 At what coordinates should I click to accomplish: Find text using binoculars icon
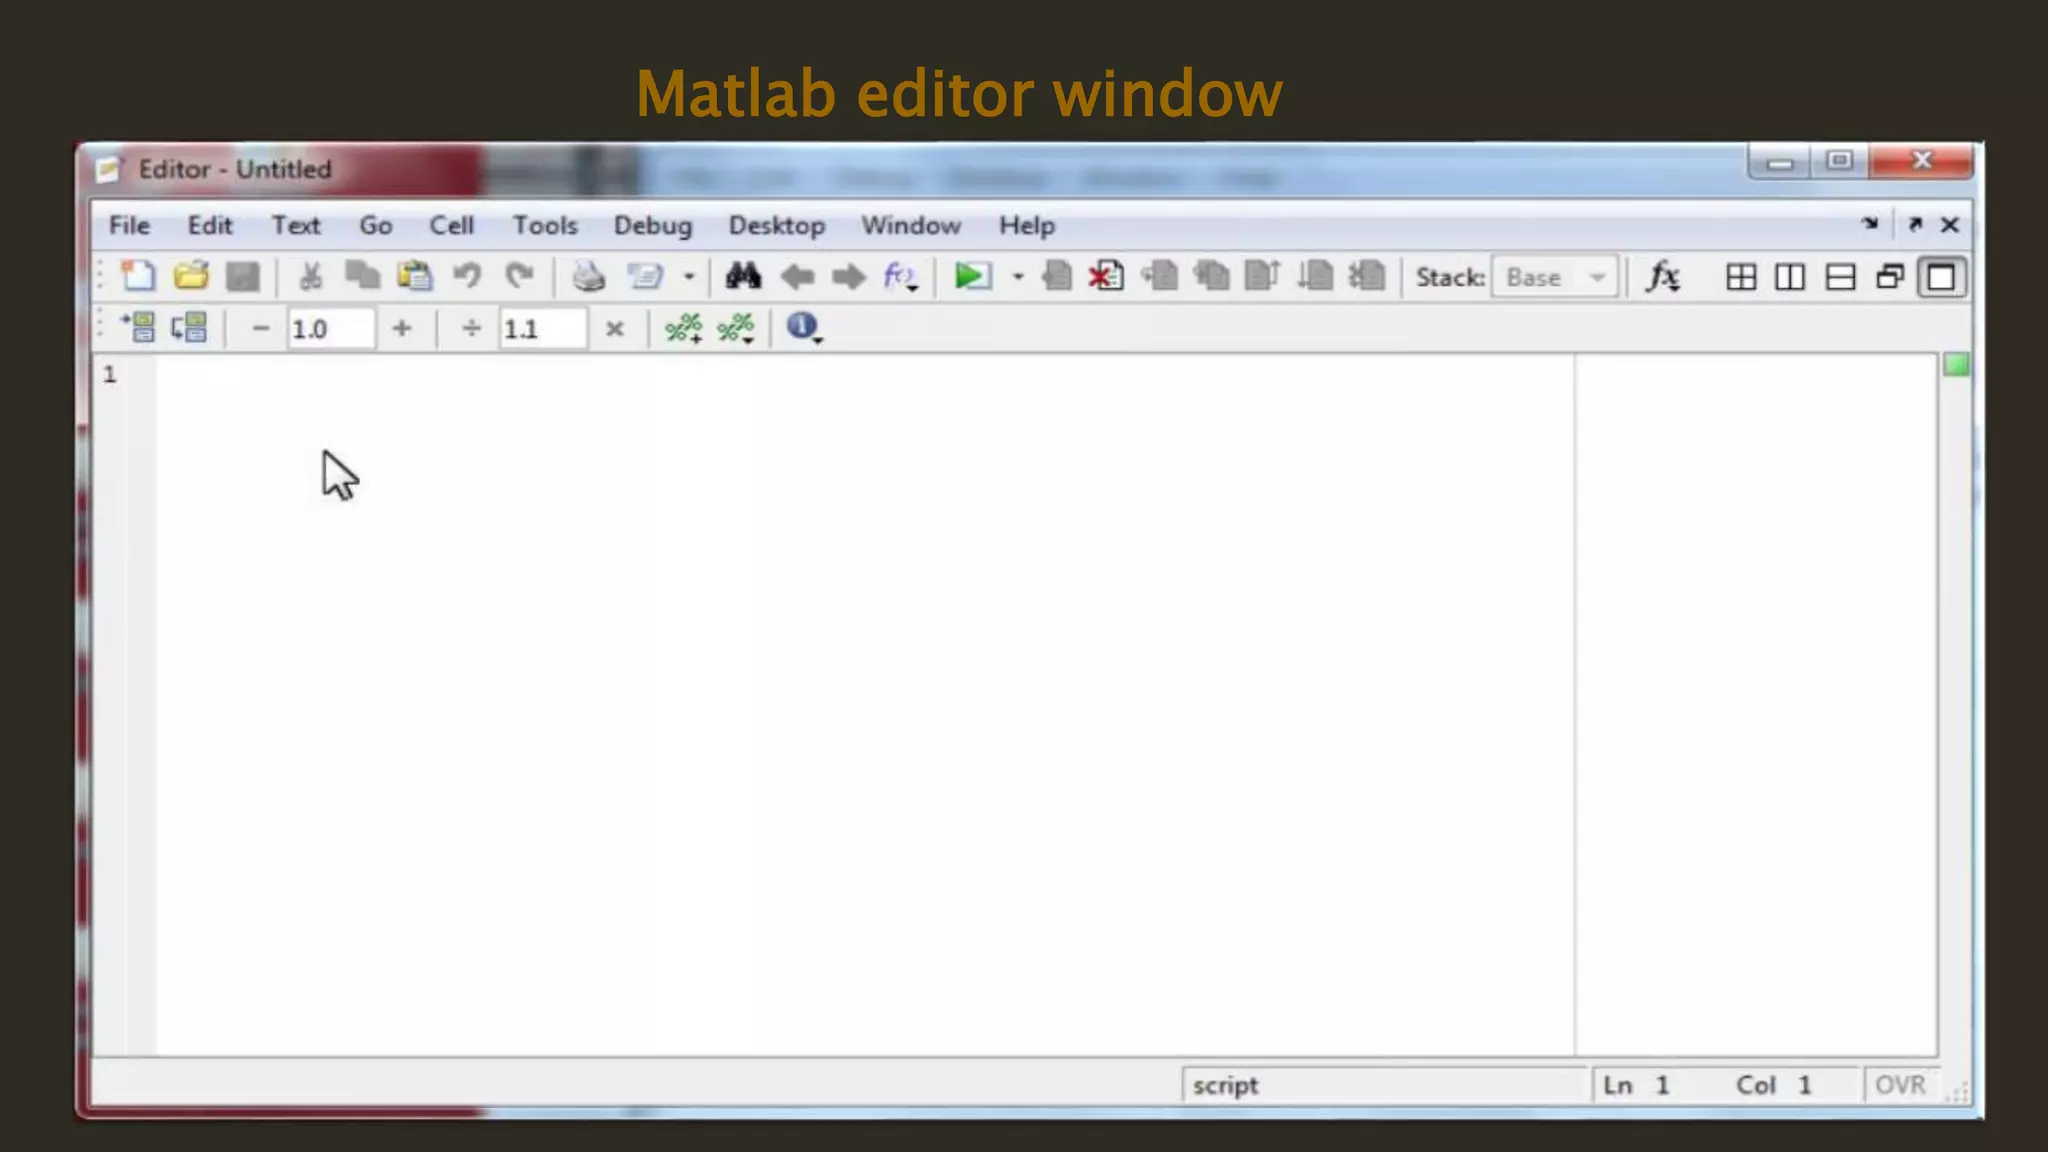pos(743,276)
